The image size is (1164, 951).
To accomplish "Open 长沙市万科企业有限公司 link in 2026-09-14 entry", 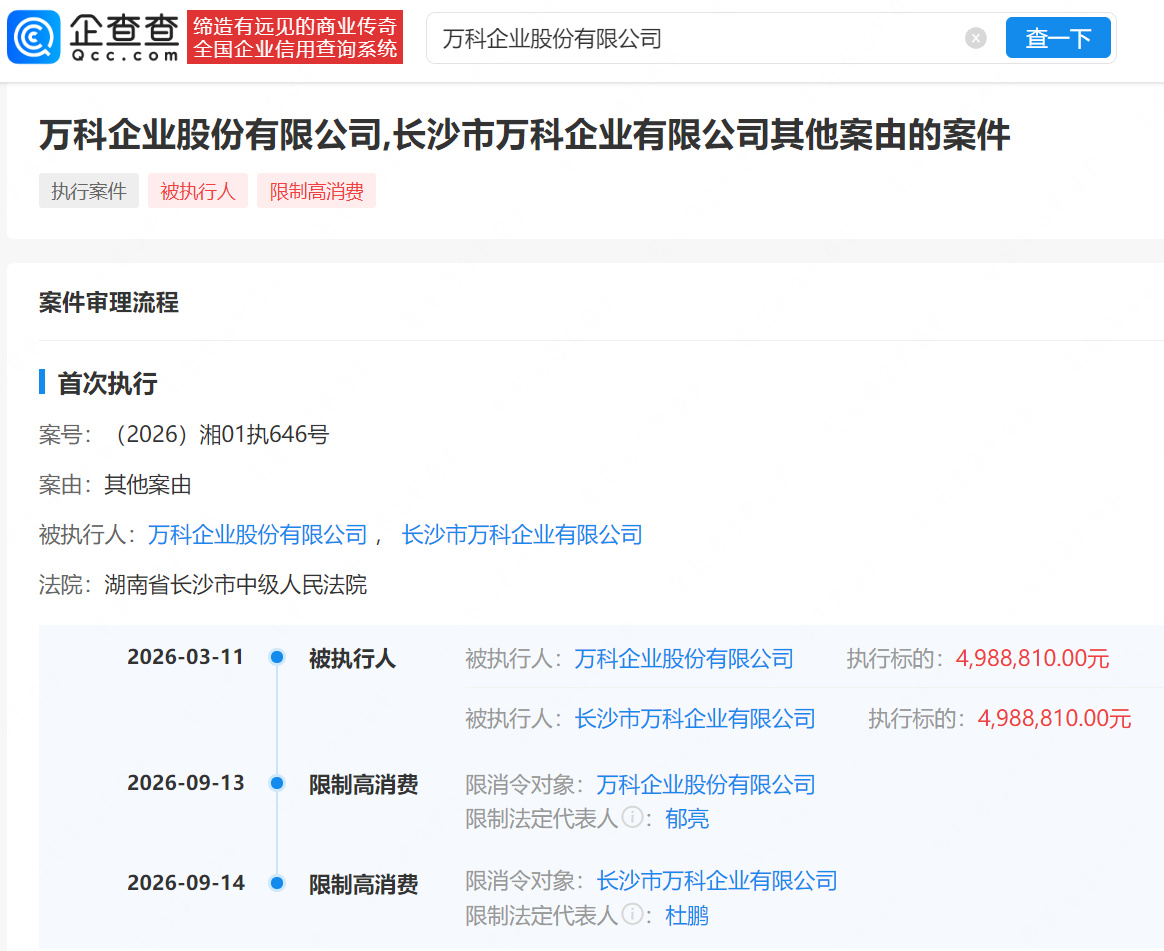I will pyautogui.click(x=717, y=881).
